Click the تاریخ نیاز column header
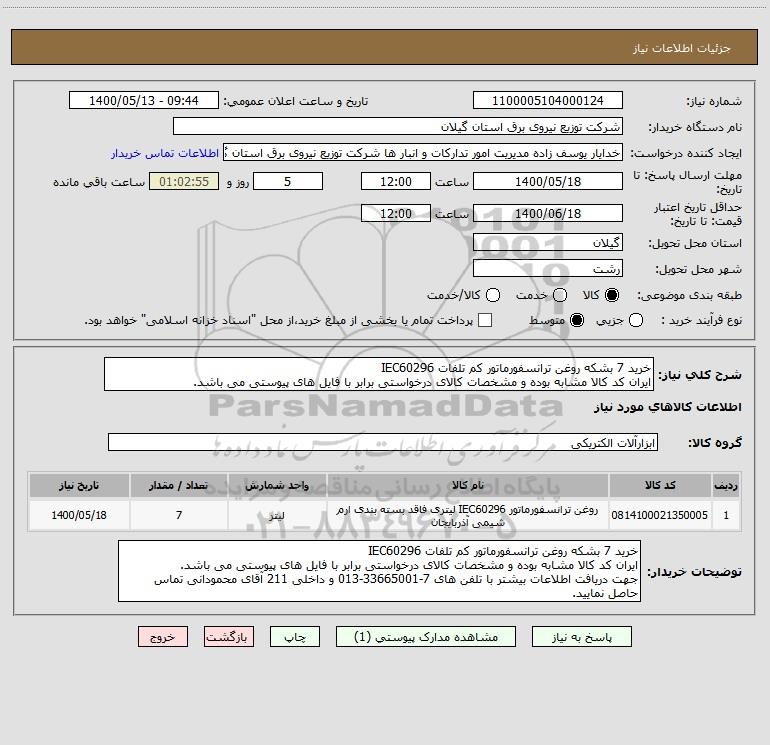770x745 pixels. [x=79, y=486]
